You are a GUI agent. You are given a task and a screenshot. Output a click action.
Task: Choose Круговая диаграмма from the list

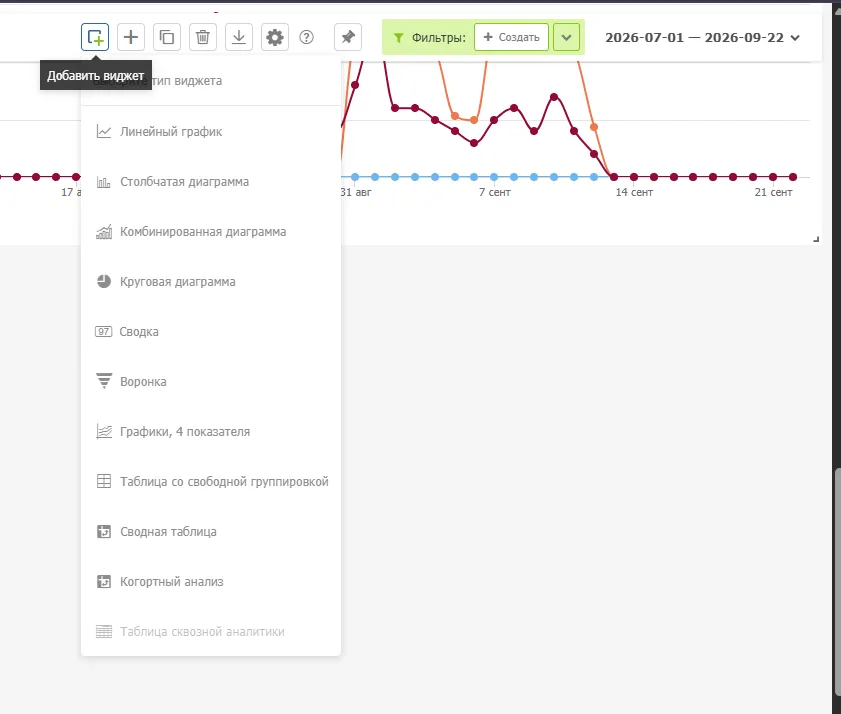[211, 281]
